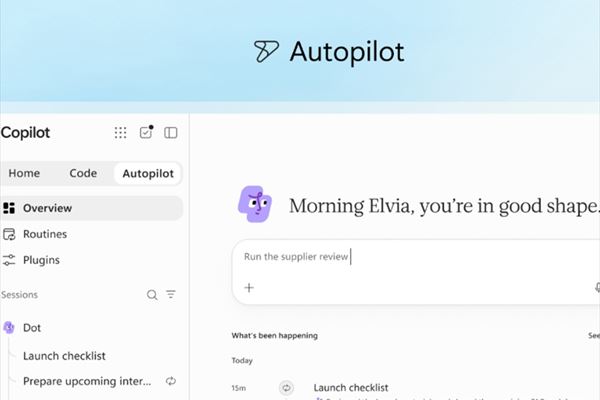
Task: Click the purple face avatar by greeting
Action: pyautogui.click(x=255, y=204)
